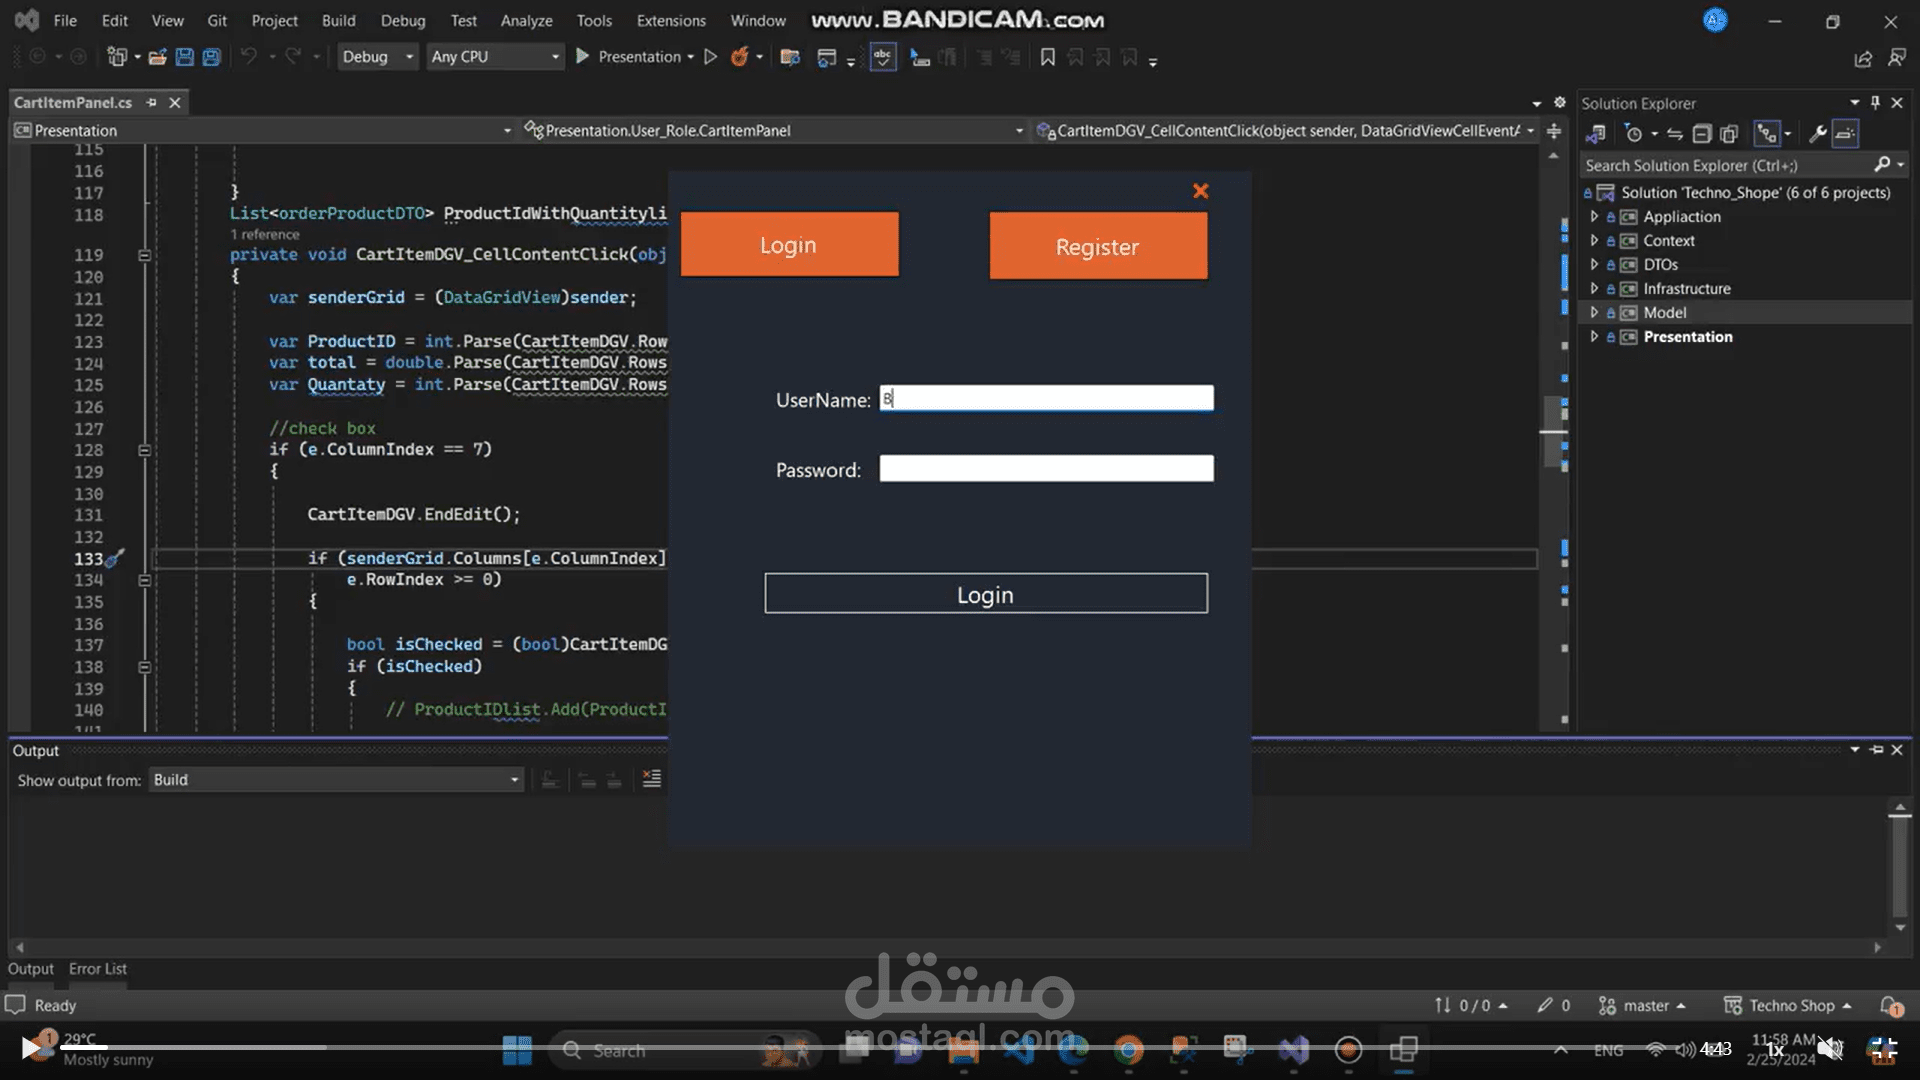This screenshot has height=1080, width=1920.
Task: Click the bookmark icon in the toolbar
Action: click(x=1047, y=57)
